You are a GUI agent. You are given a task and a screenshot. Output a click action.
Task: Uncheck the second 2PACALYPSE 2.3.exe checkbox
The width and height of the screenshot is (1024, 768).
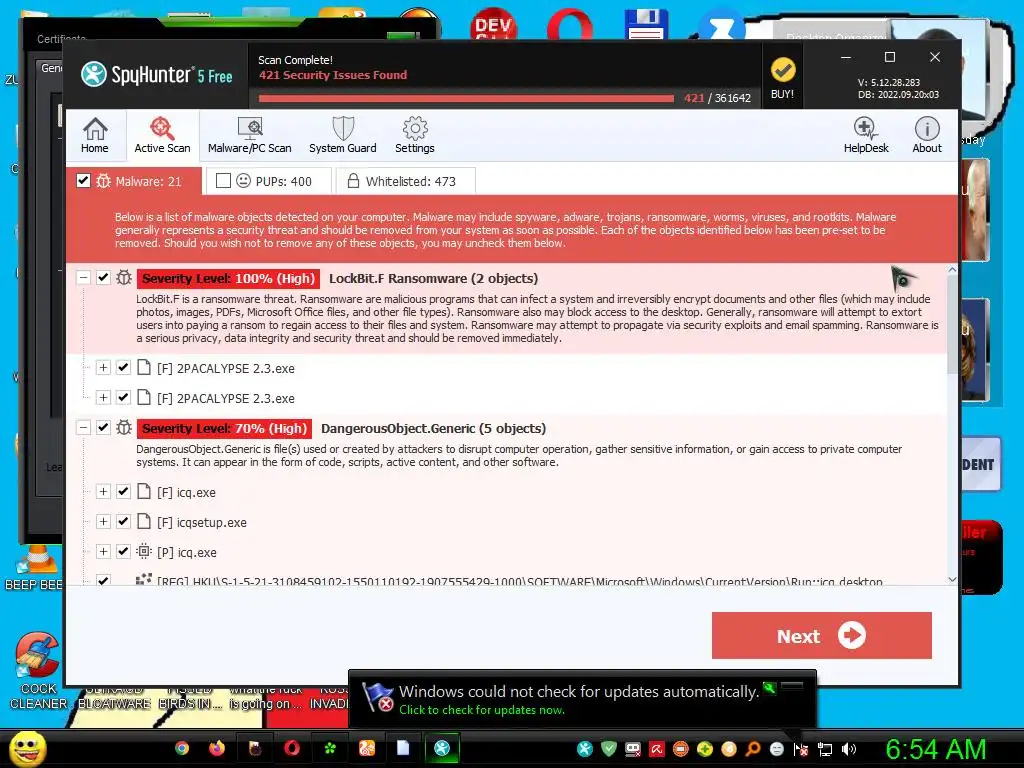tap(123, 397)
